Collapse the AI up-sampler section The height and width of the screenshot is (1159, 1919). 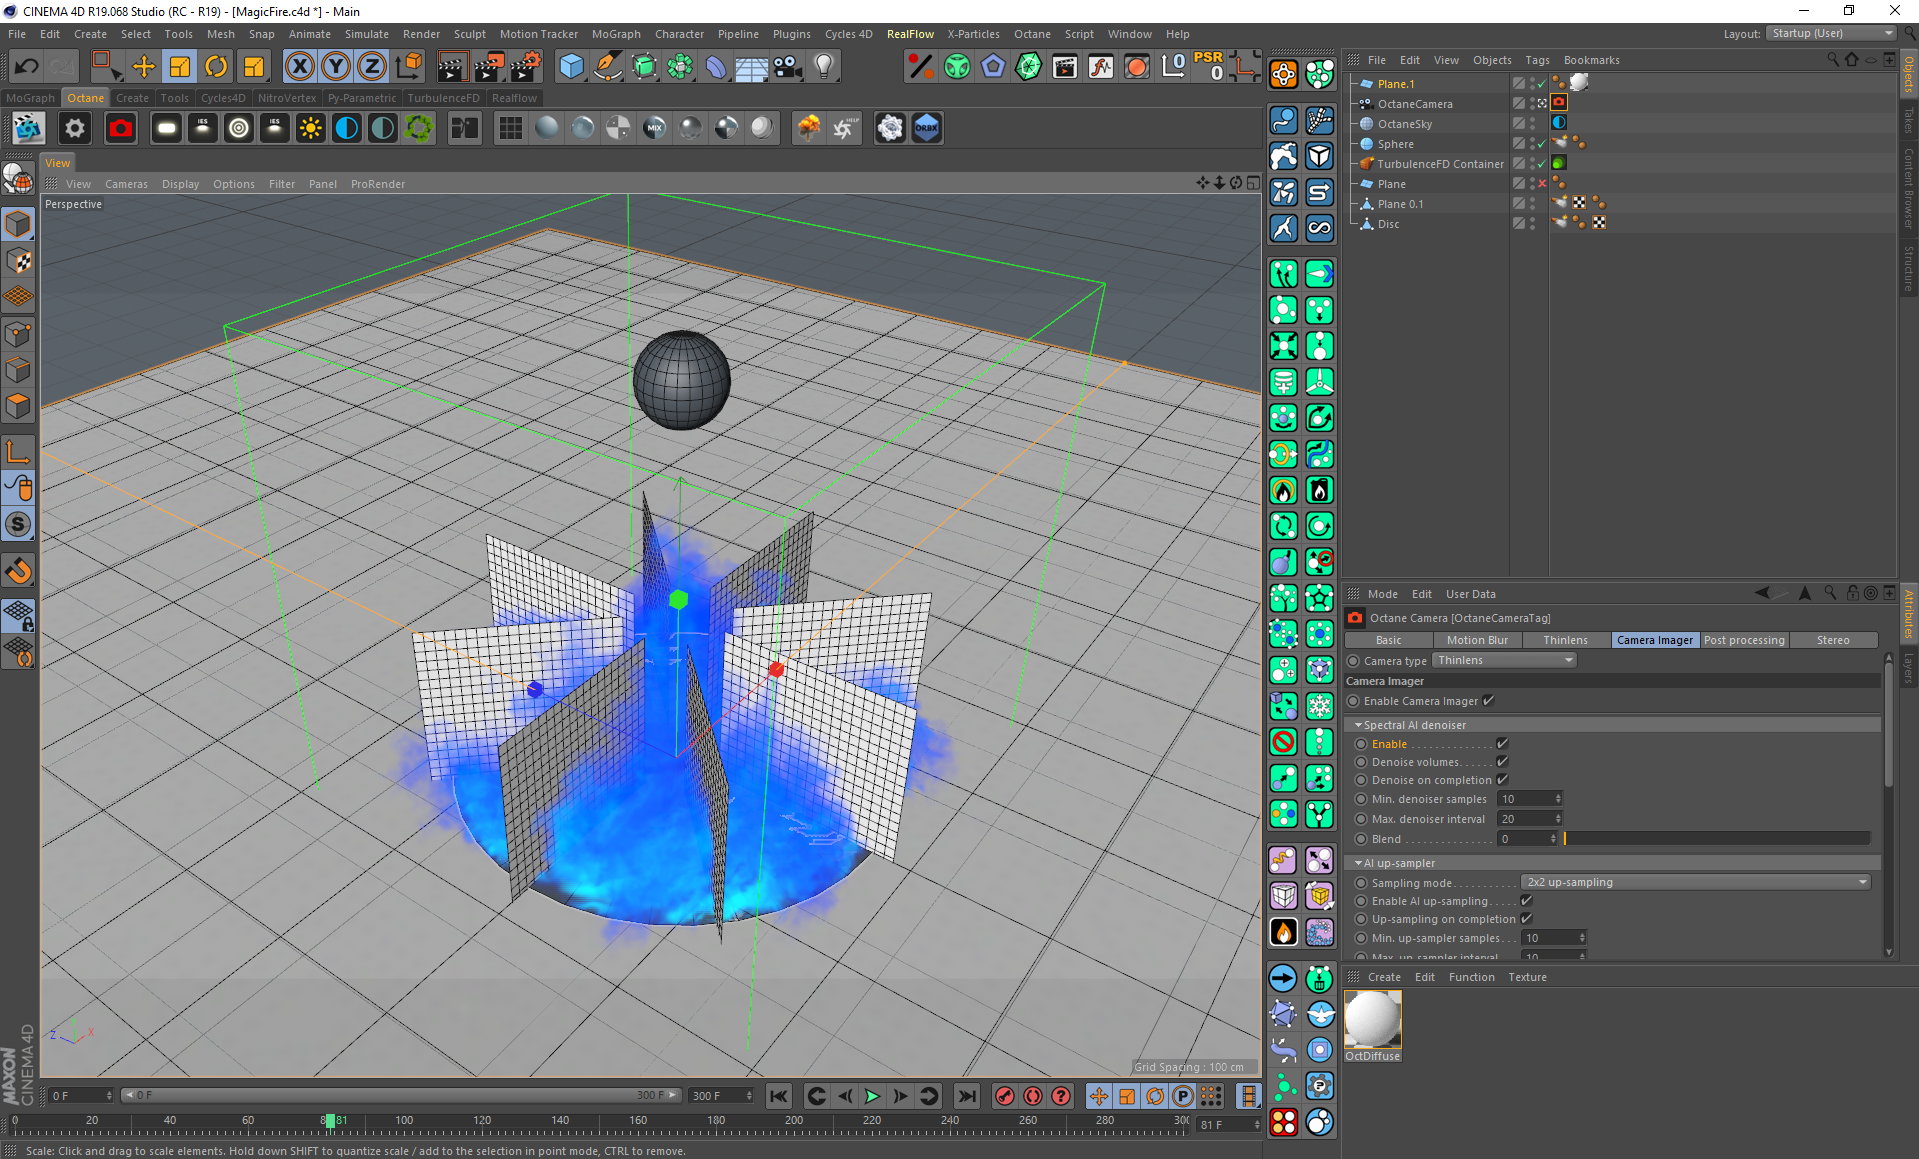pyautogui.click(x=1358, y=863)
